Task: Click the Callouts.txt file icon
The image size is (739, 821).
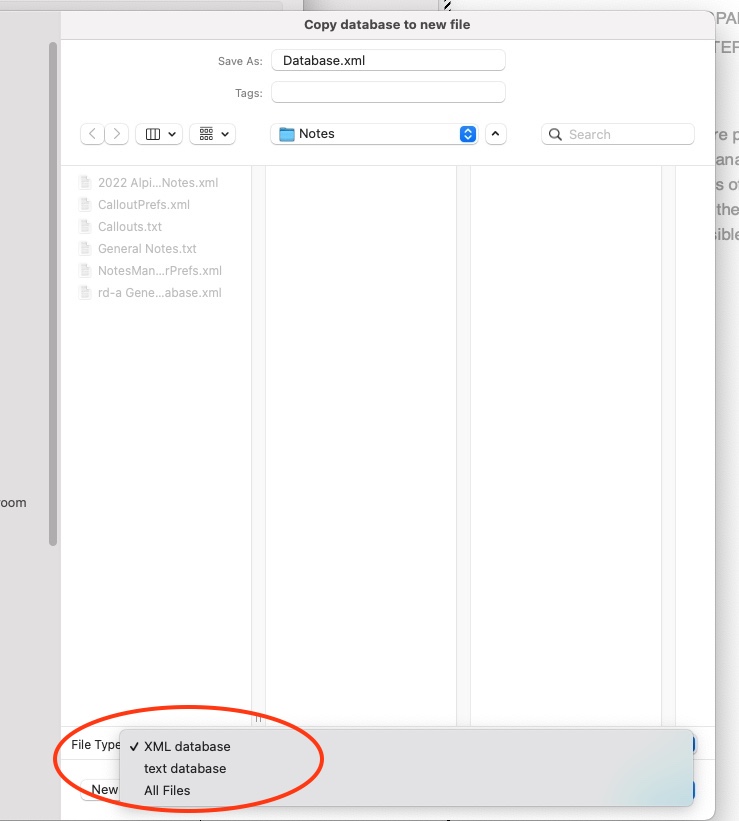Action: tap(86, 227)
